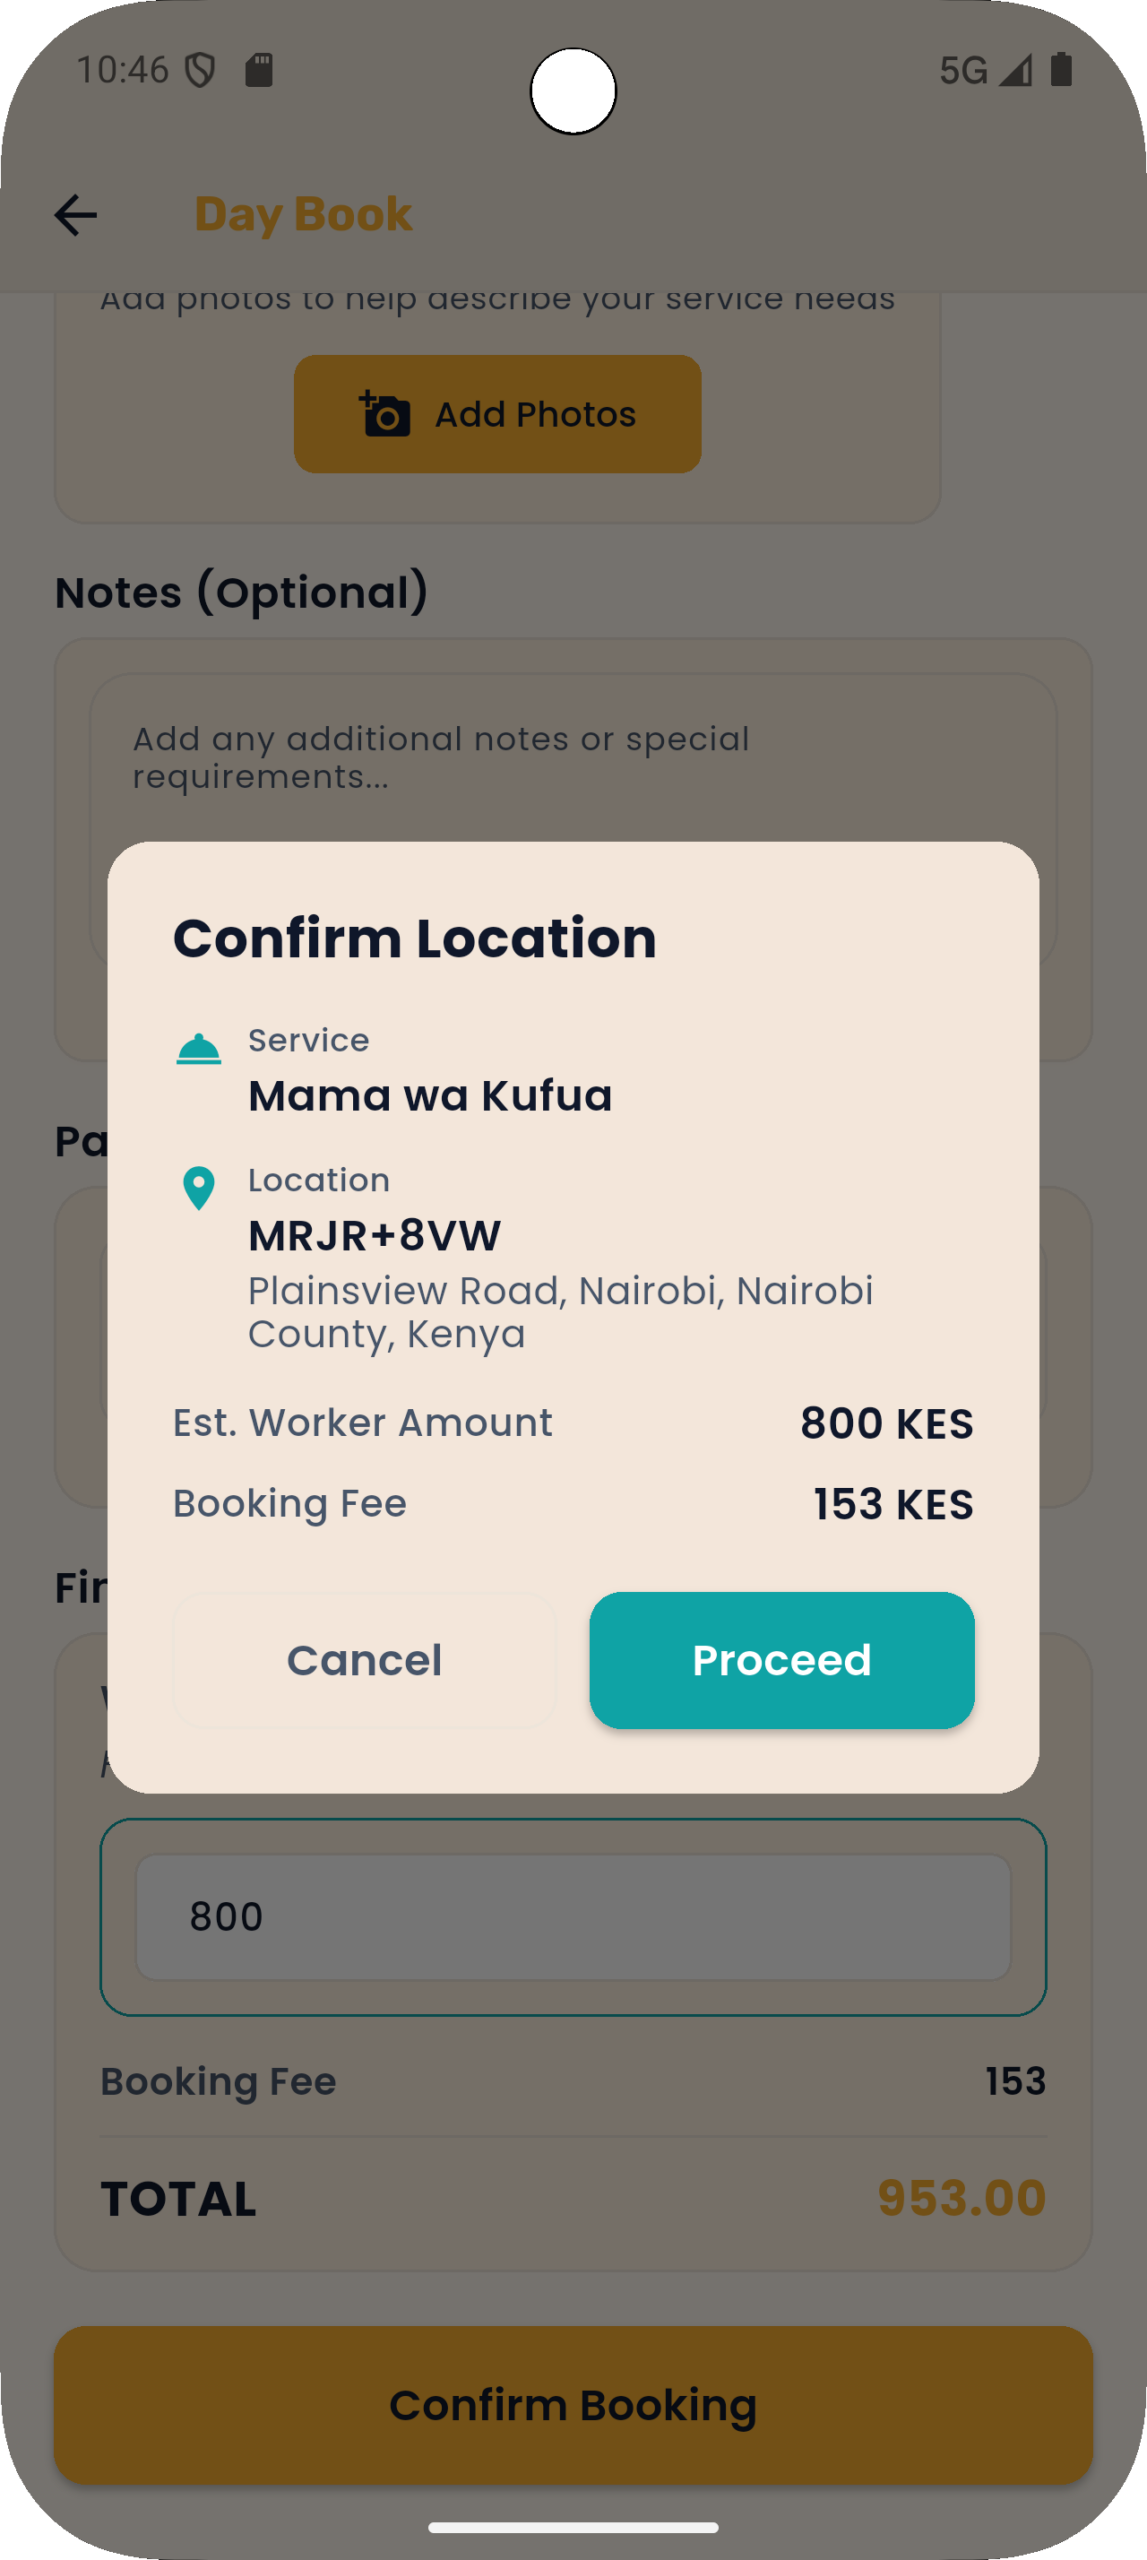This screenshot has height=2560, width=1147.
Task: Tap the 800 worker amount field
Action: pos(573,1915)
